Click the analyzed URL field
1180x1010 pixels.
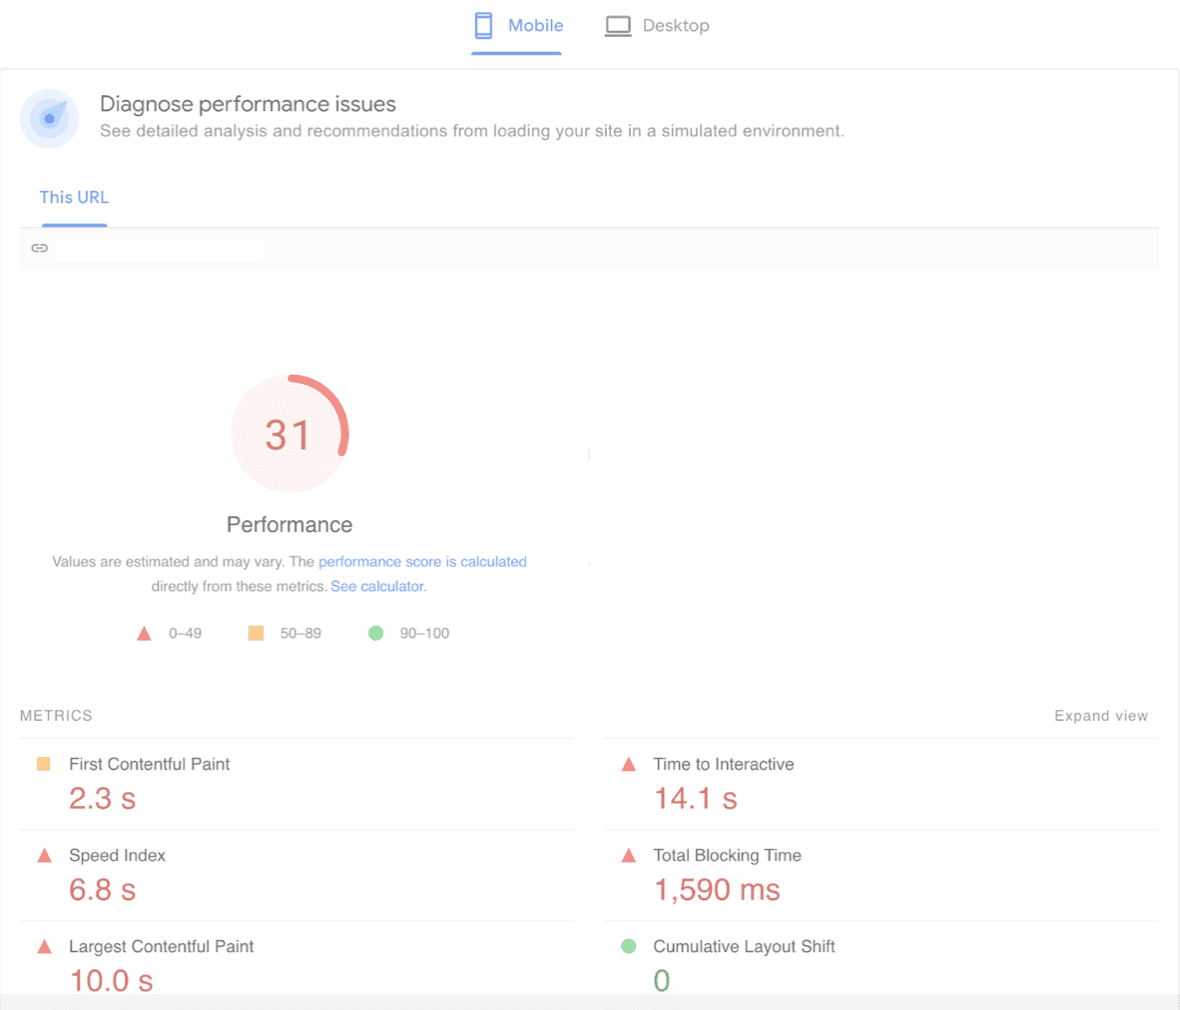(x=160, y=251)
